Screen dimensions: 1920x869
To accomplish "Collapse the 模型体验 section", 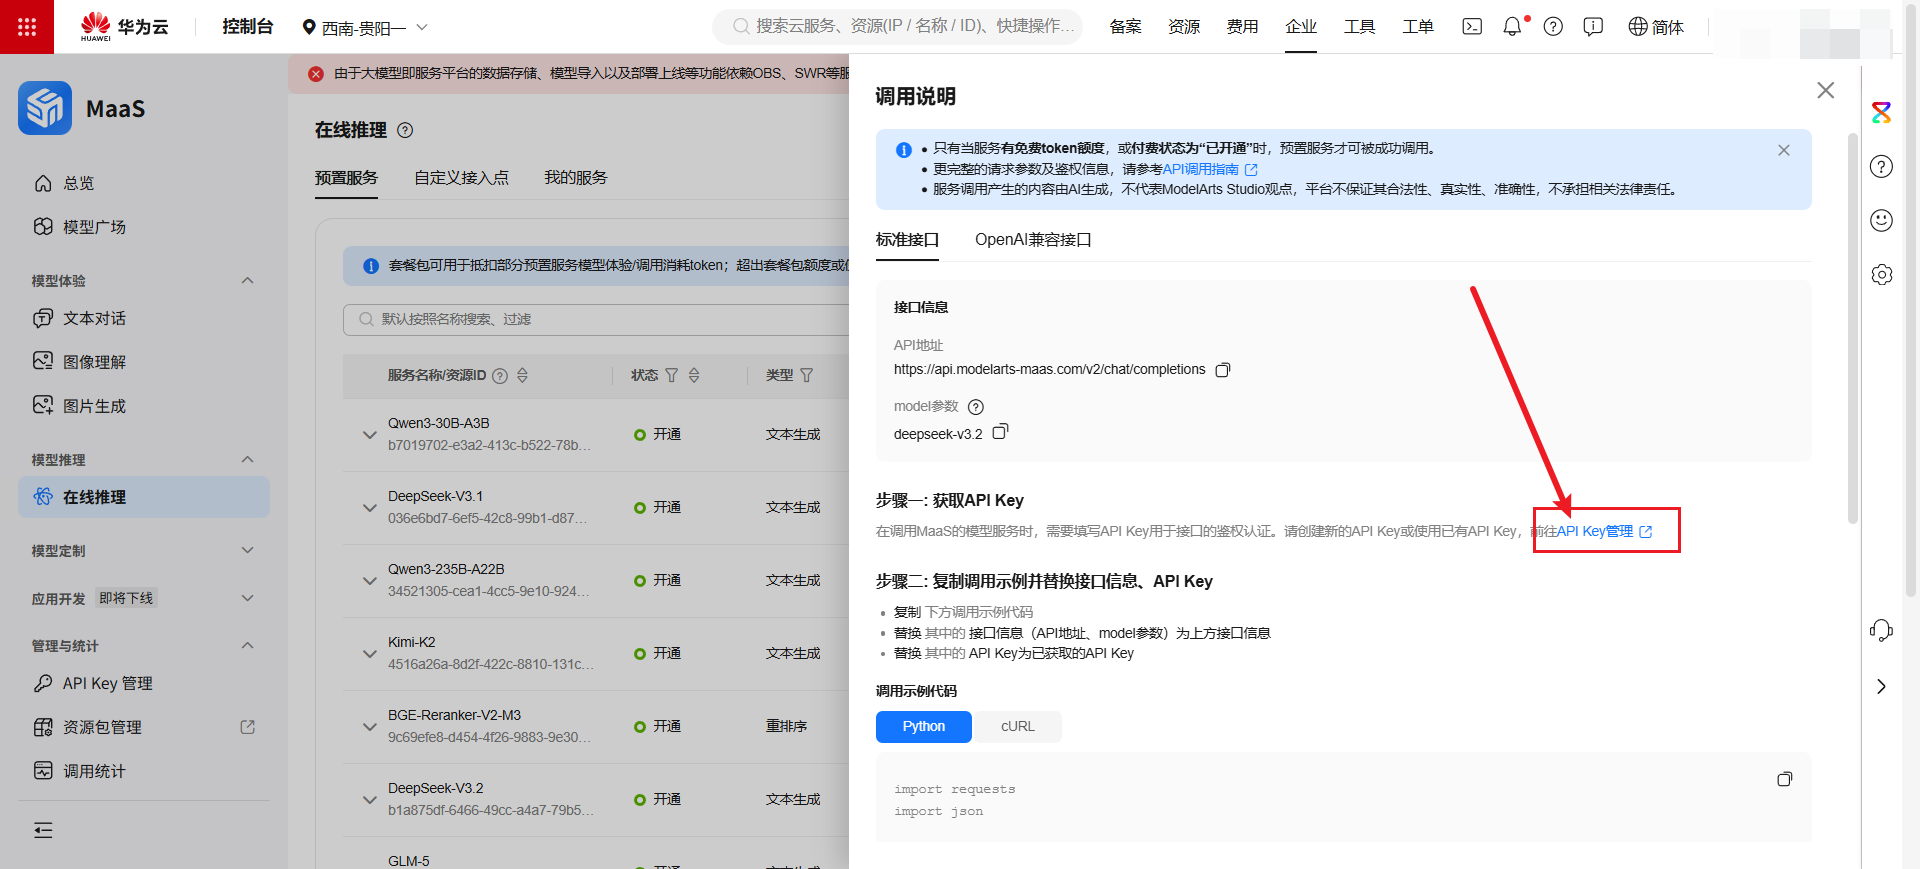I will [x=248, y=280].
